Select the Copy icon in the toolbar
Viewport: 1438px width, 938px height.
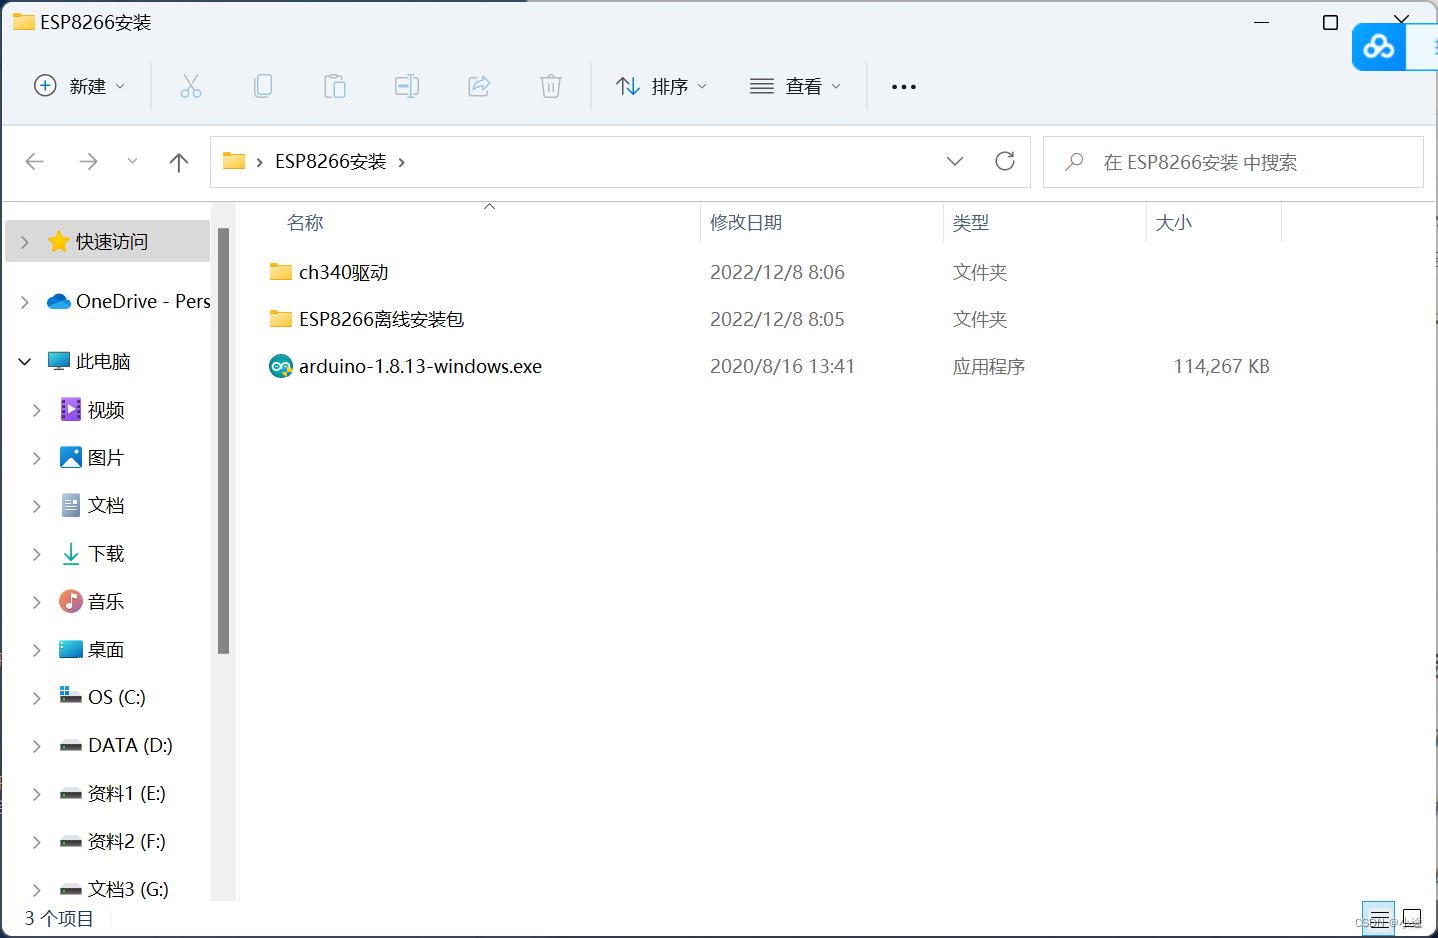263,86
